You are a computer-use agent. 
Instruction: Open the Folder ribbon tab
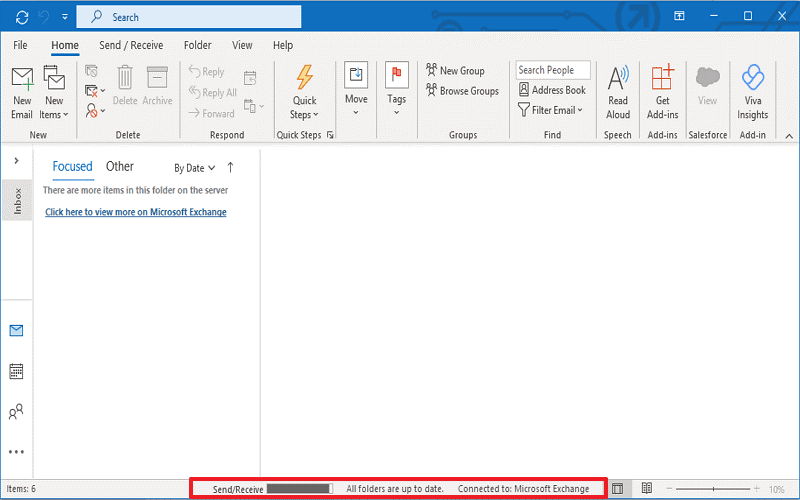(197, 45)
